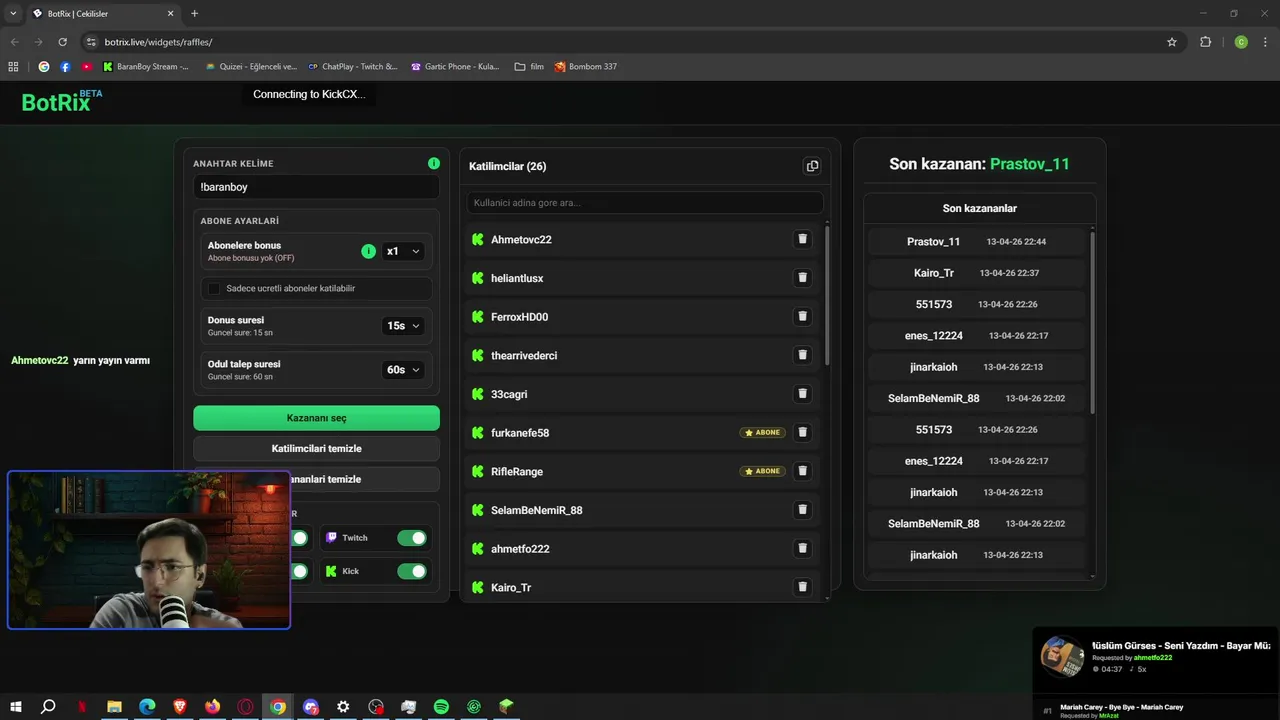Open Discord from the taskbar
The image size is (1280, 720).
[x=310, y=707]
